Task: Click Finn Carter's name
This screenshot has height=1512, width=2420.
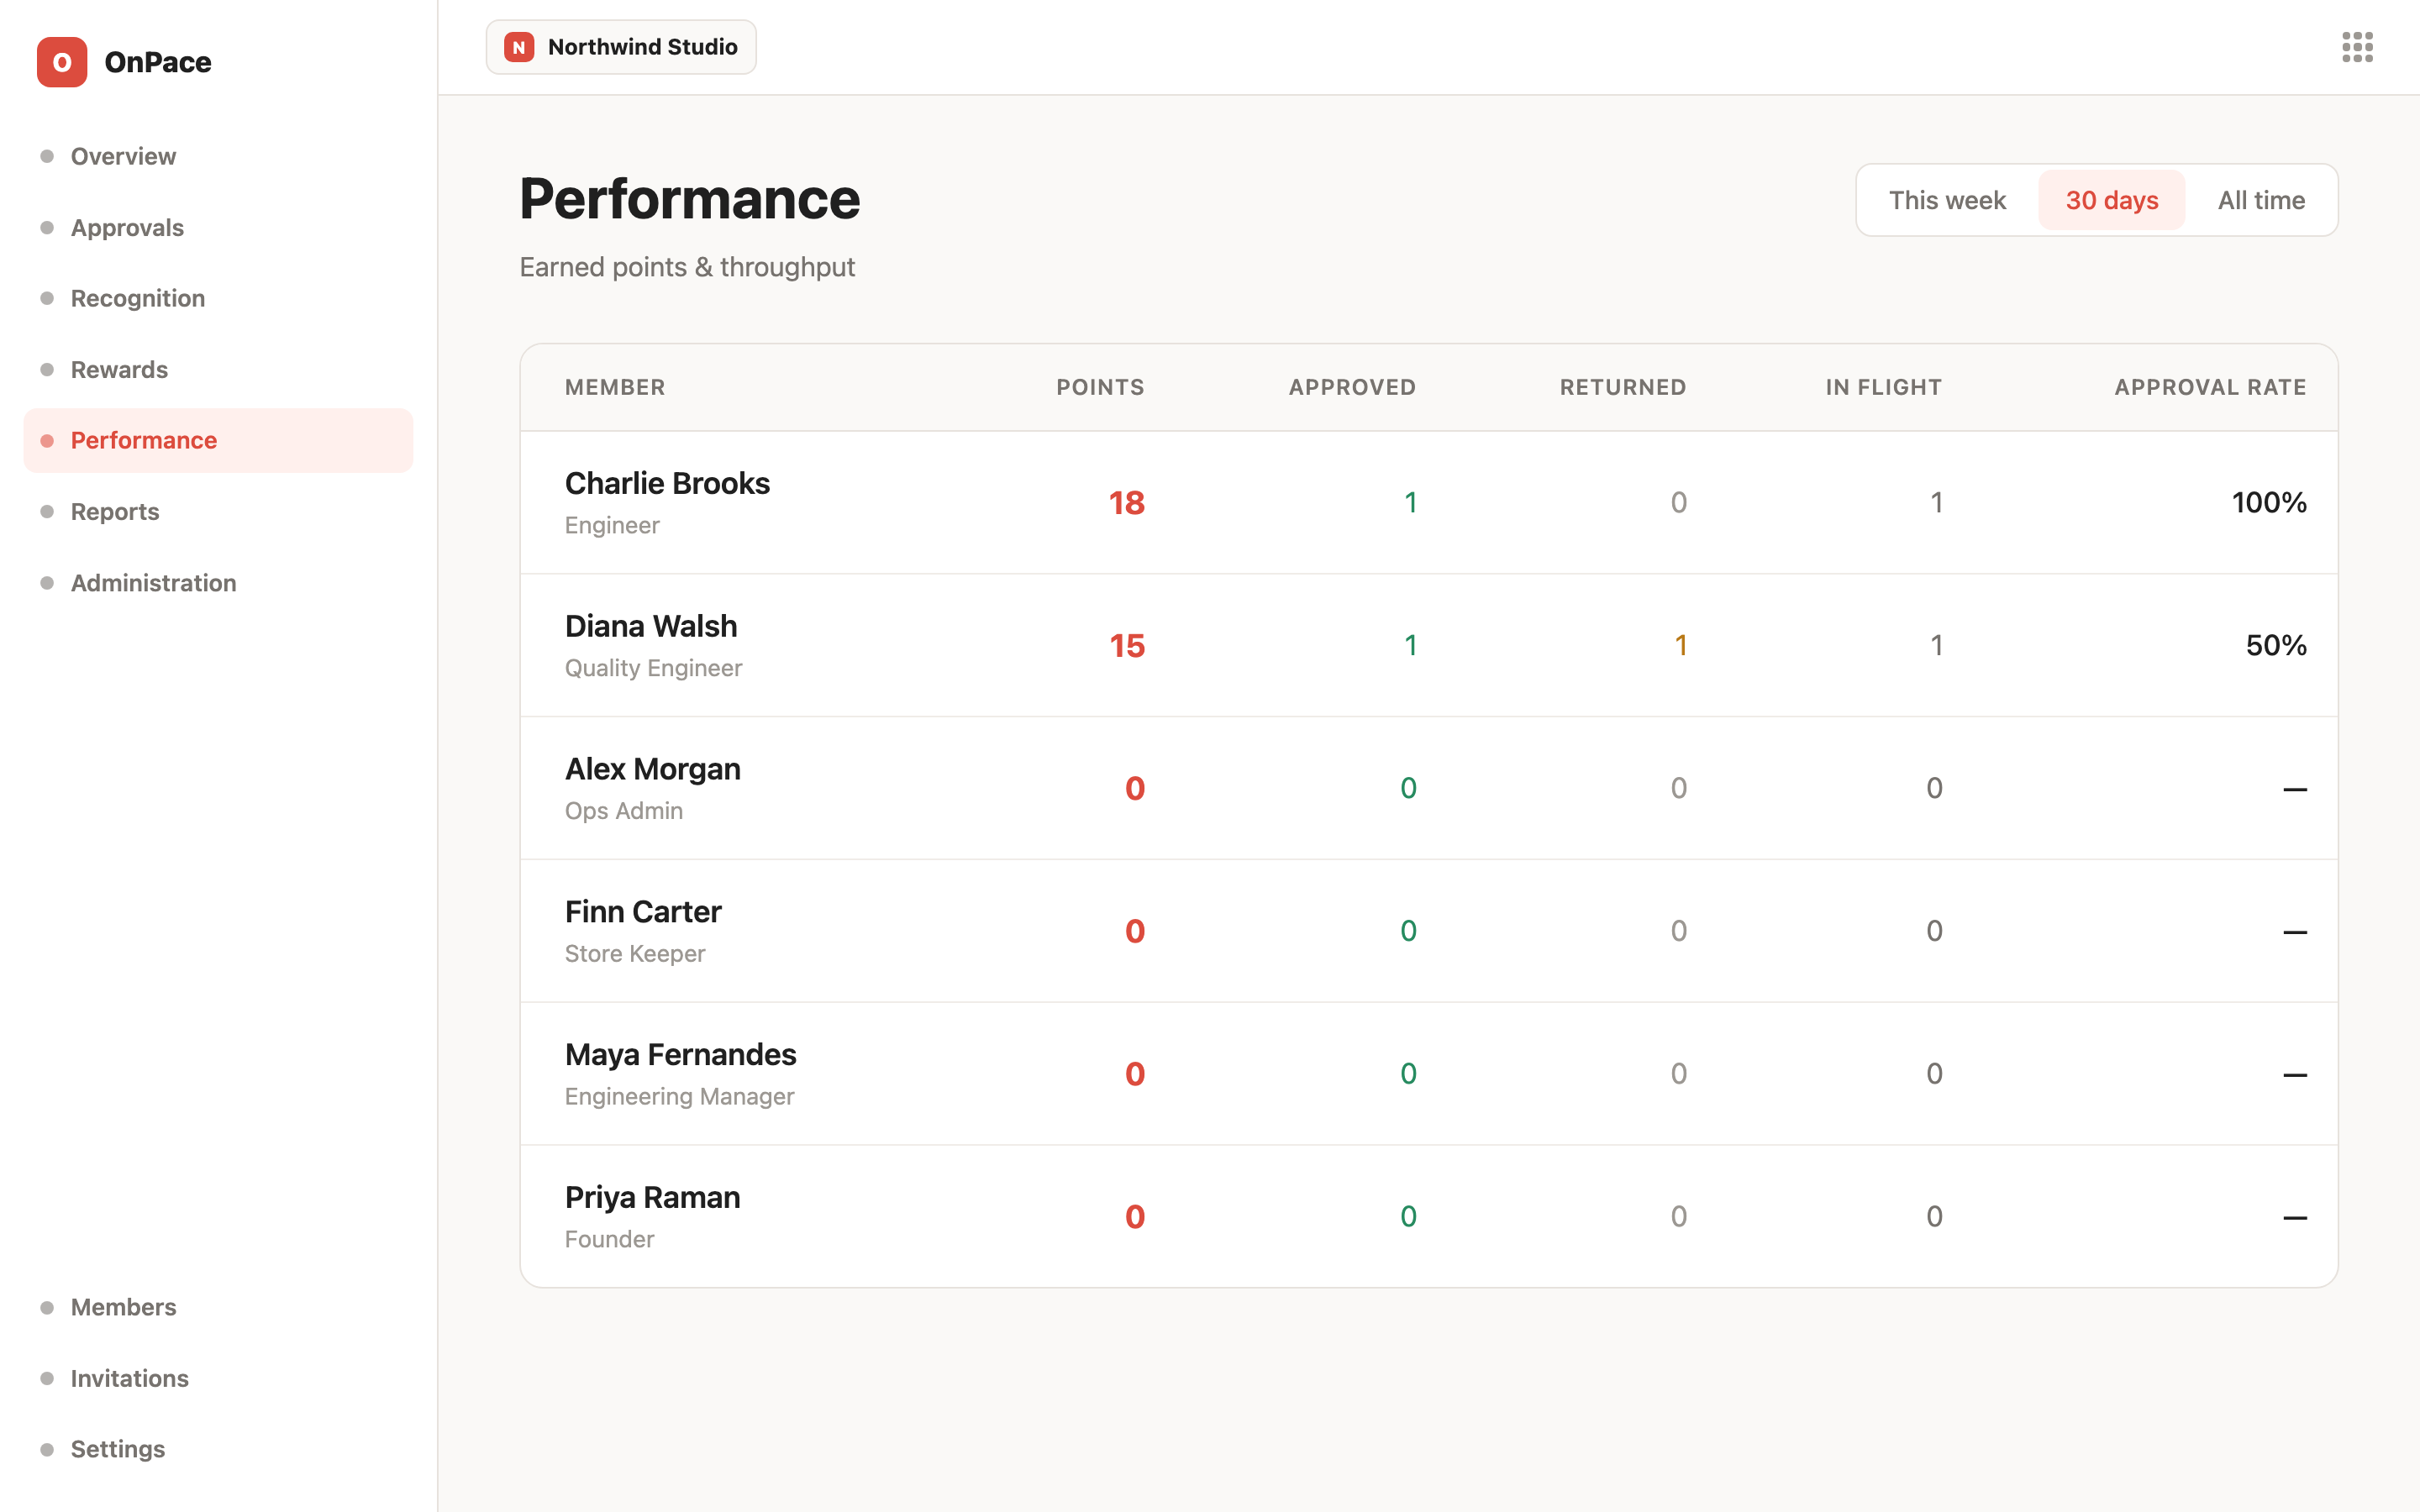Action: point(643,912)
